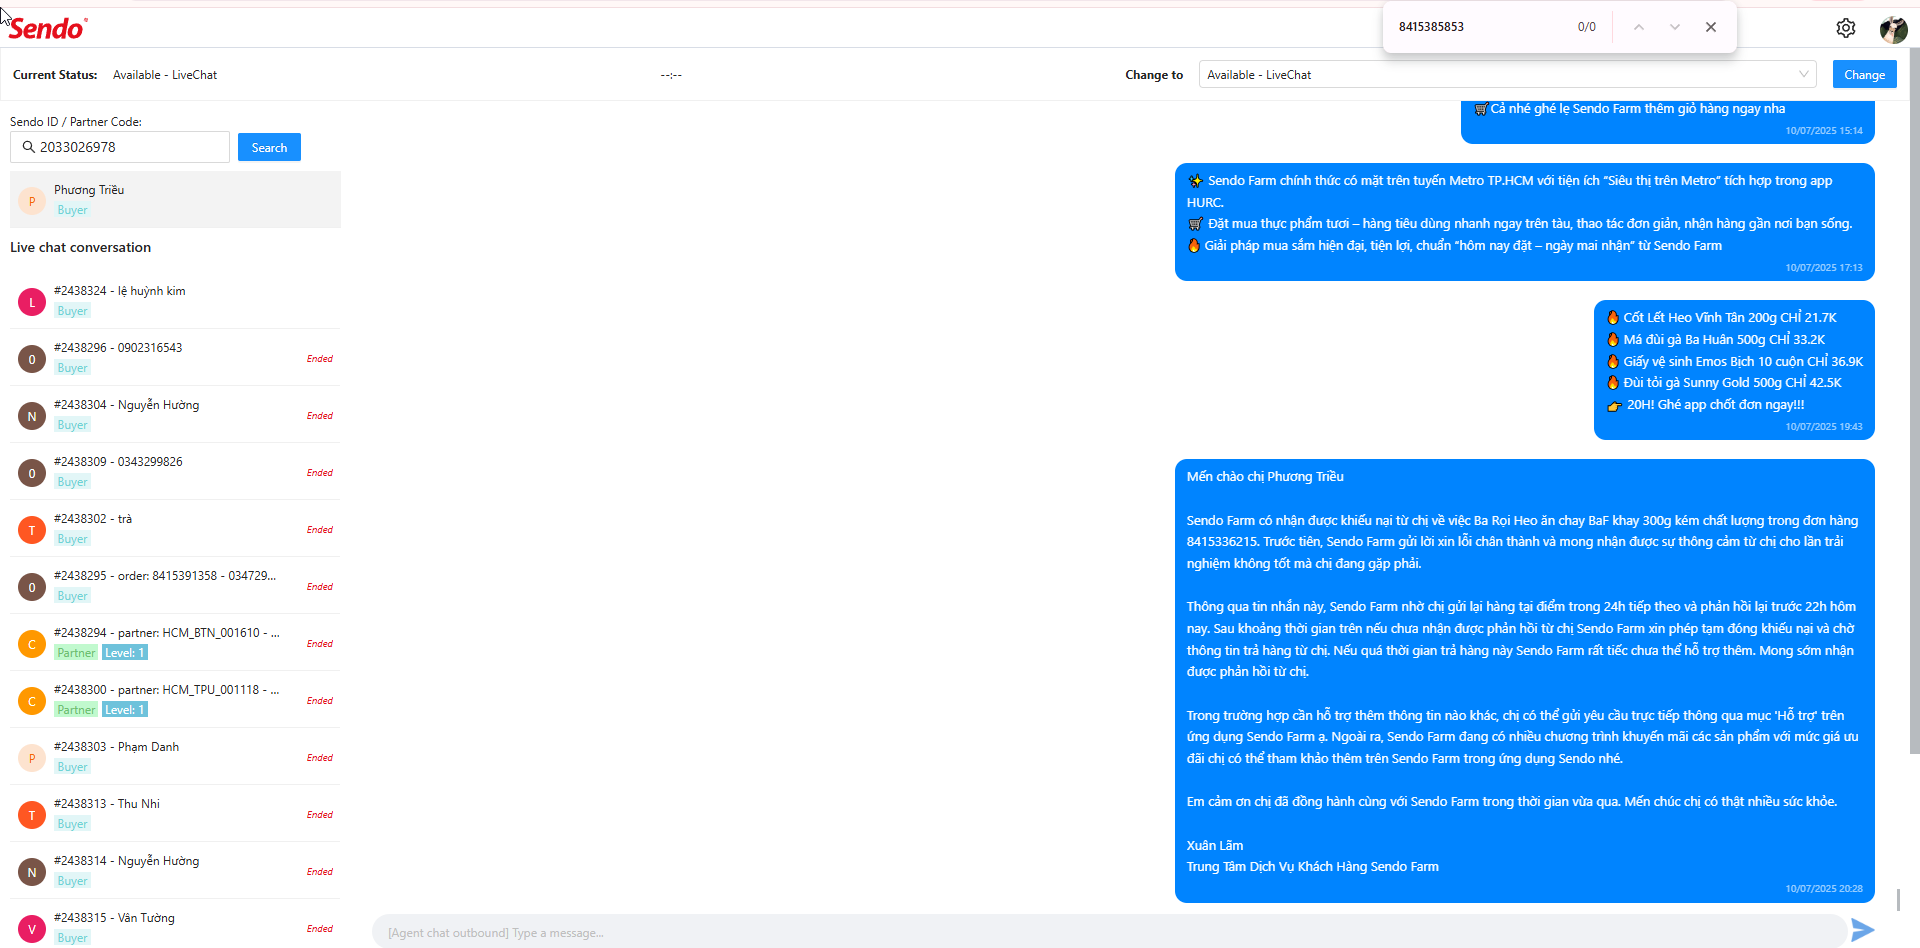Image resolution: width=1920 pixels, height=948 pixels.
Task: Expand the Change to status dropdown
Action: point(1507,75)
